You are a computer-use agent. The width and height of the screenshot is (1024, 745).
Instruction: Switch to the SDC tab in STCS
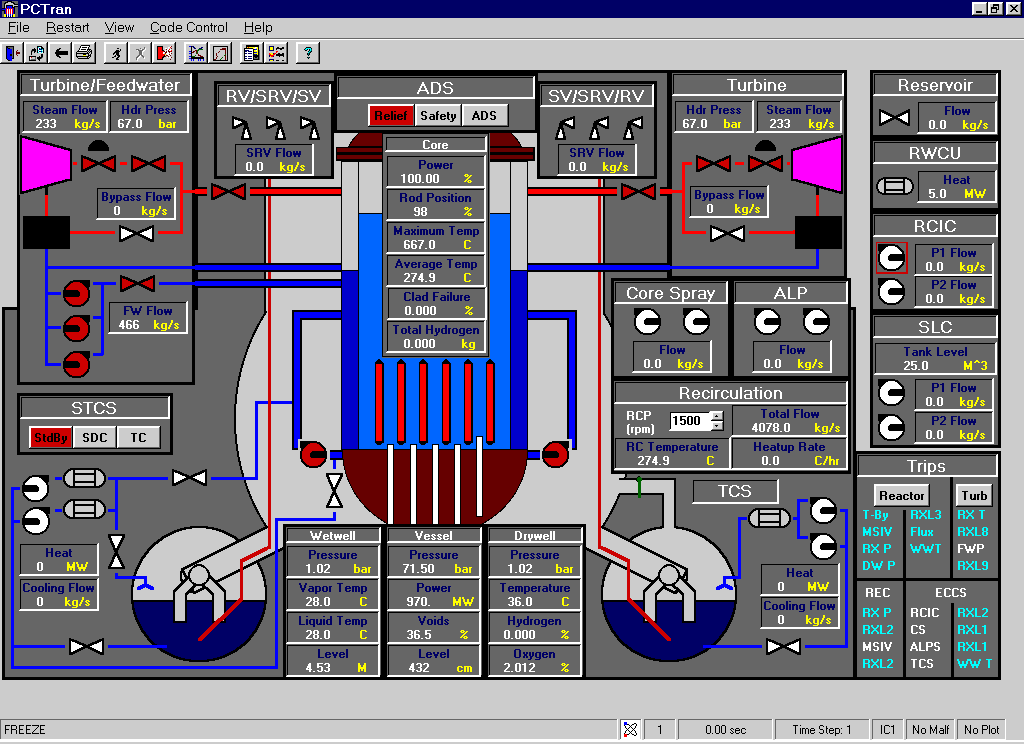(x=93, y=437)
